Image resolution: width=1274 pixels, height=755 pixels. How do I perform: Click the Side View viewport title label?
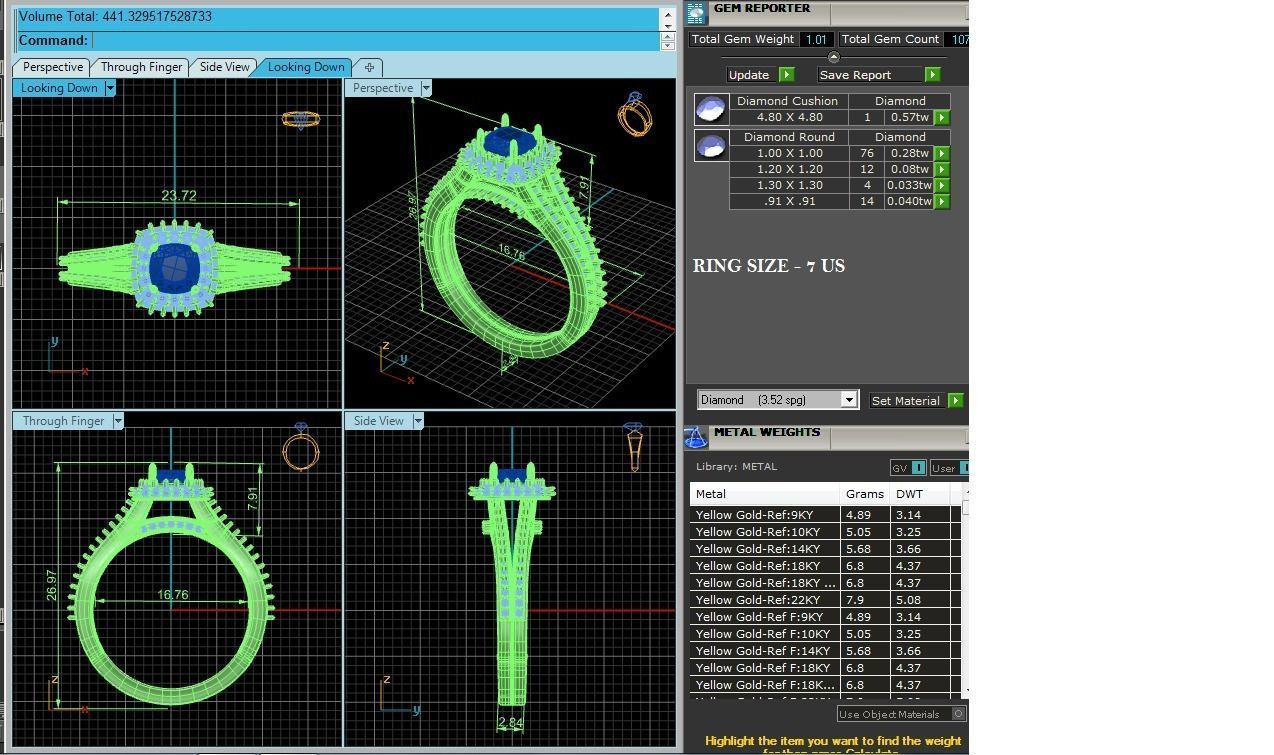(x=378, y=421)
